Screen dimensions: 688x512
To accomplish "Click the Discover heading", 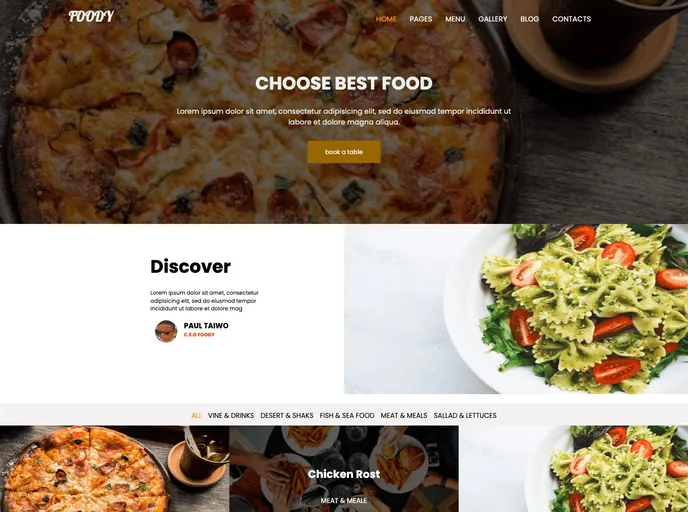I will coord(190,266).
